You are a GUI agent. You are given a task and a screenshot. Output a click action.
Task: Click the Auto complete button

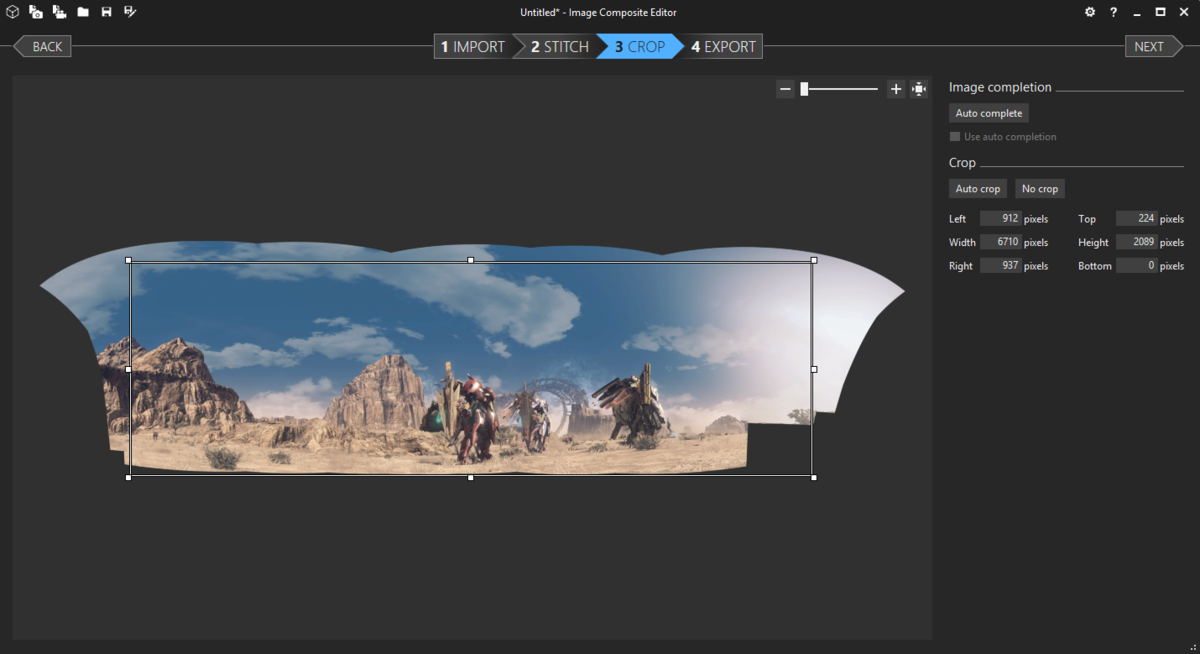tap(989, 113)
